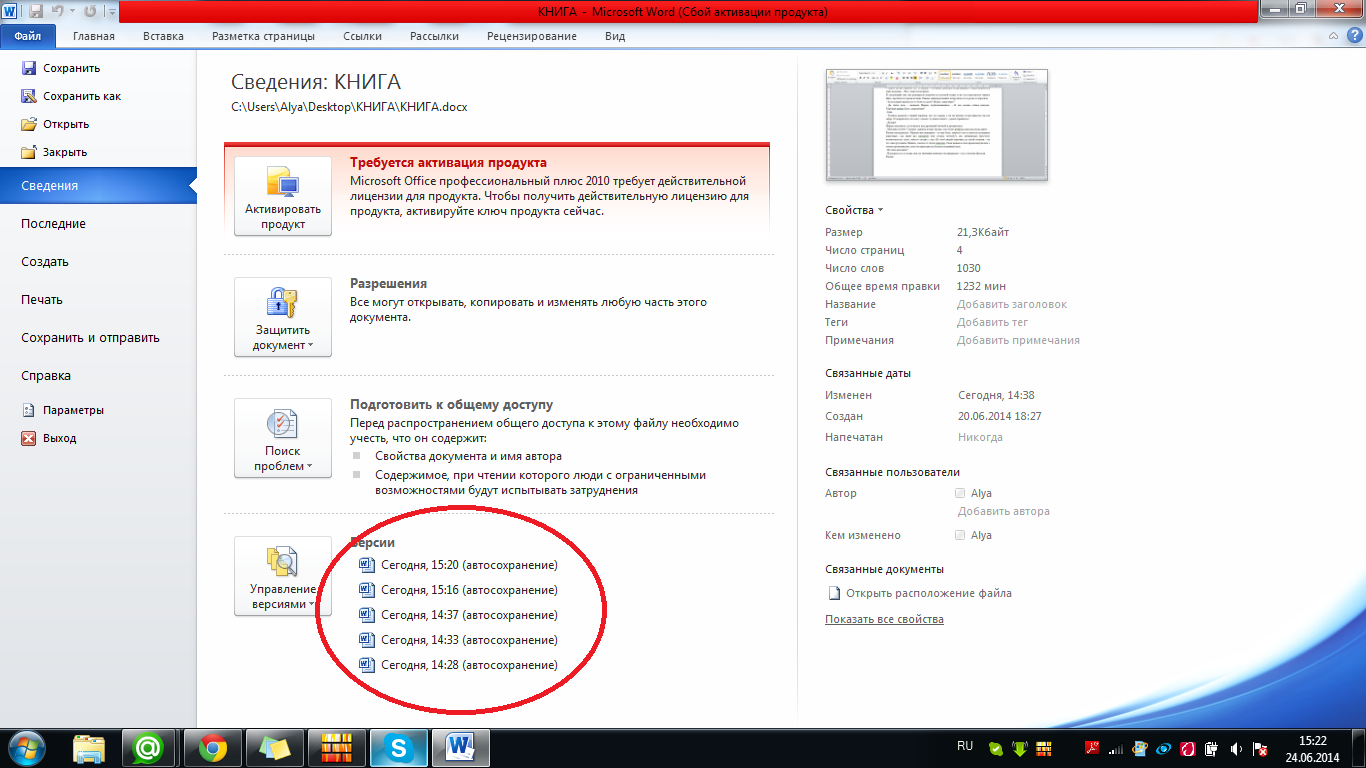
Task: Open the 14:37 autosave version
Action: point(458,615)
